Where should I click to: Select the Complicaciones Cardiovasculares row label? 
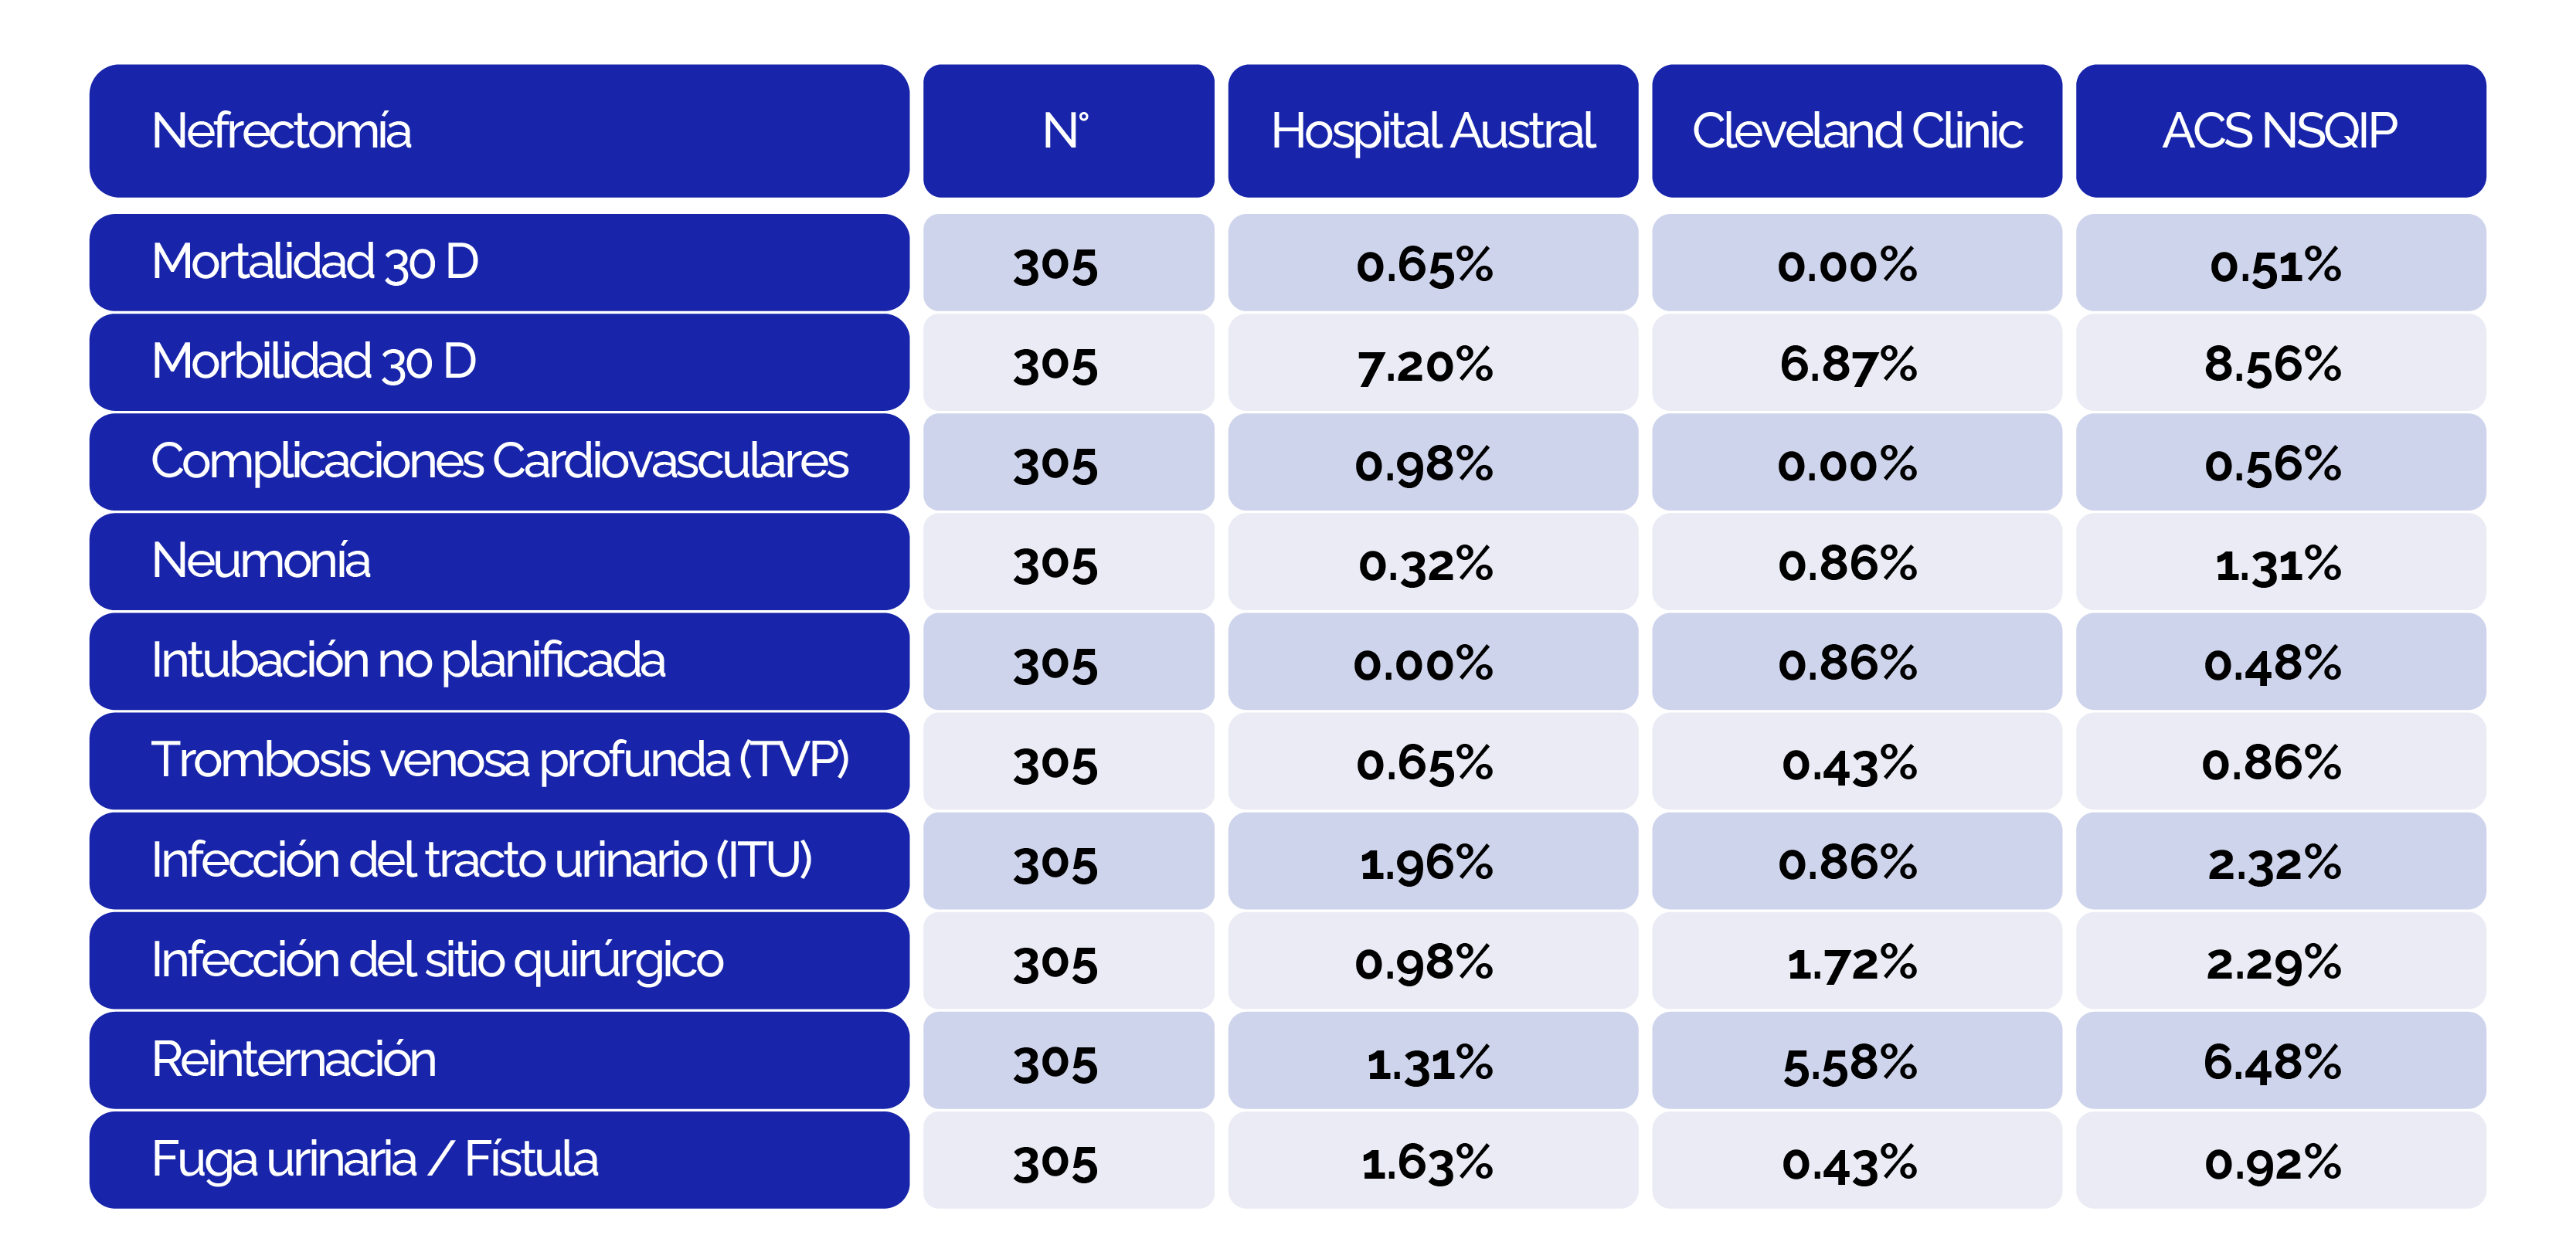point(498,462)
